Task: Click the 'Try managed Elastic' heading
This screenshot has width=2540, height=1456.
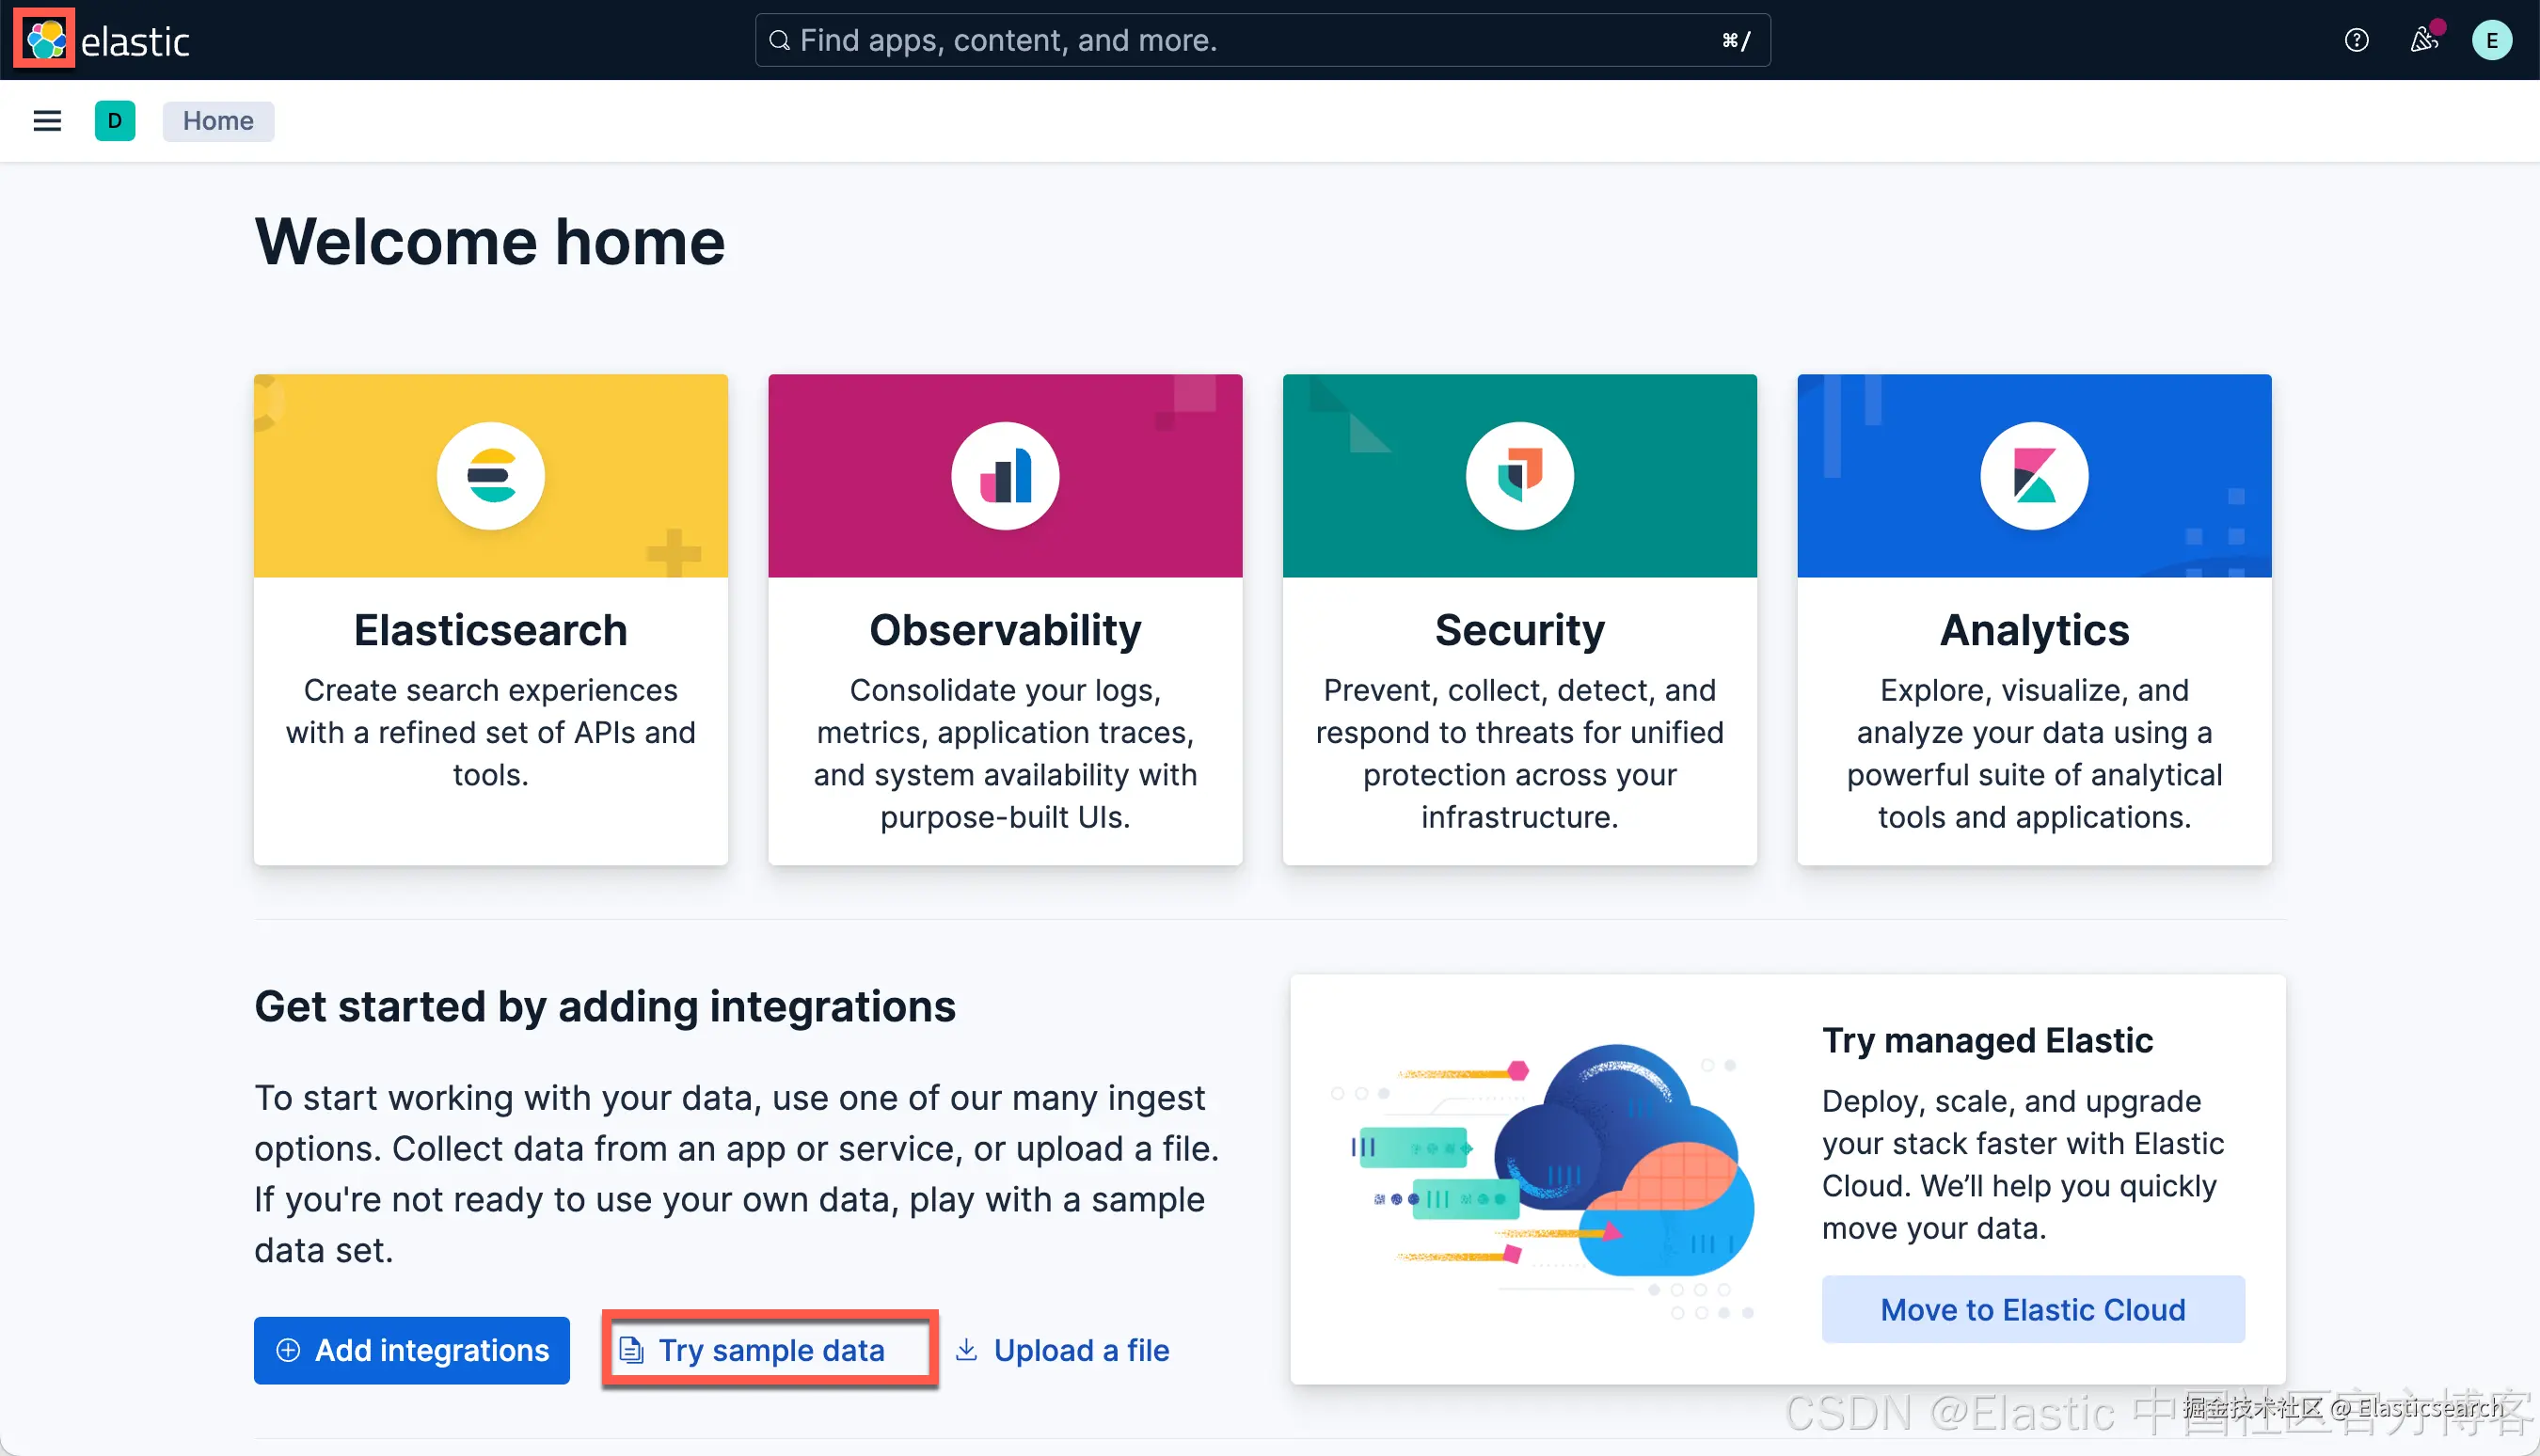Action: (x=1987, y=1040)
